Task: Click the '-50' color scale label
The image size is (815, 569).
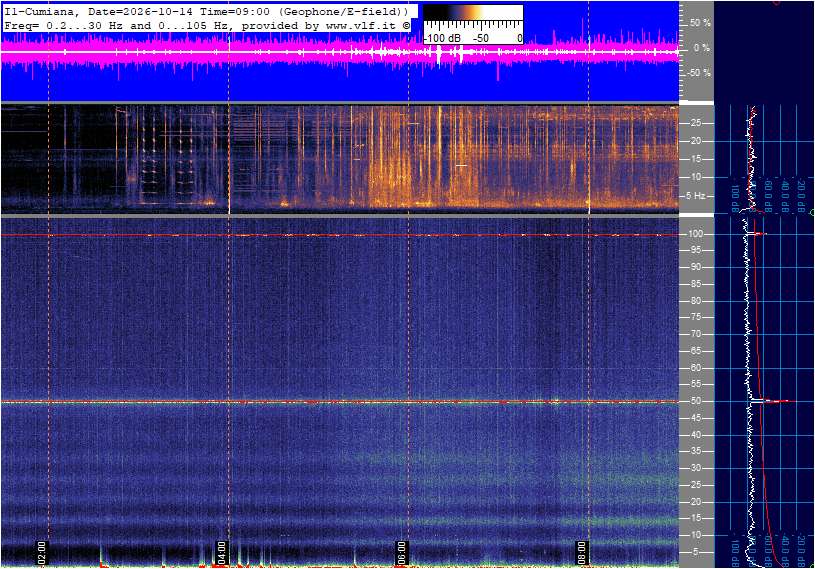Action: tap(481, 38)
